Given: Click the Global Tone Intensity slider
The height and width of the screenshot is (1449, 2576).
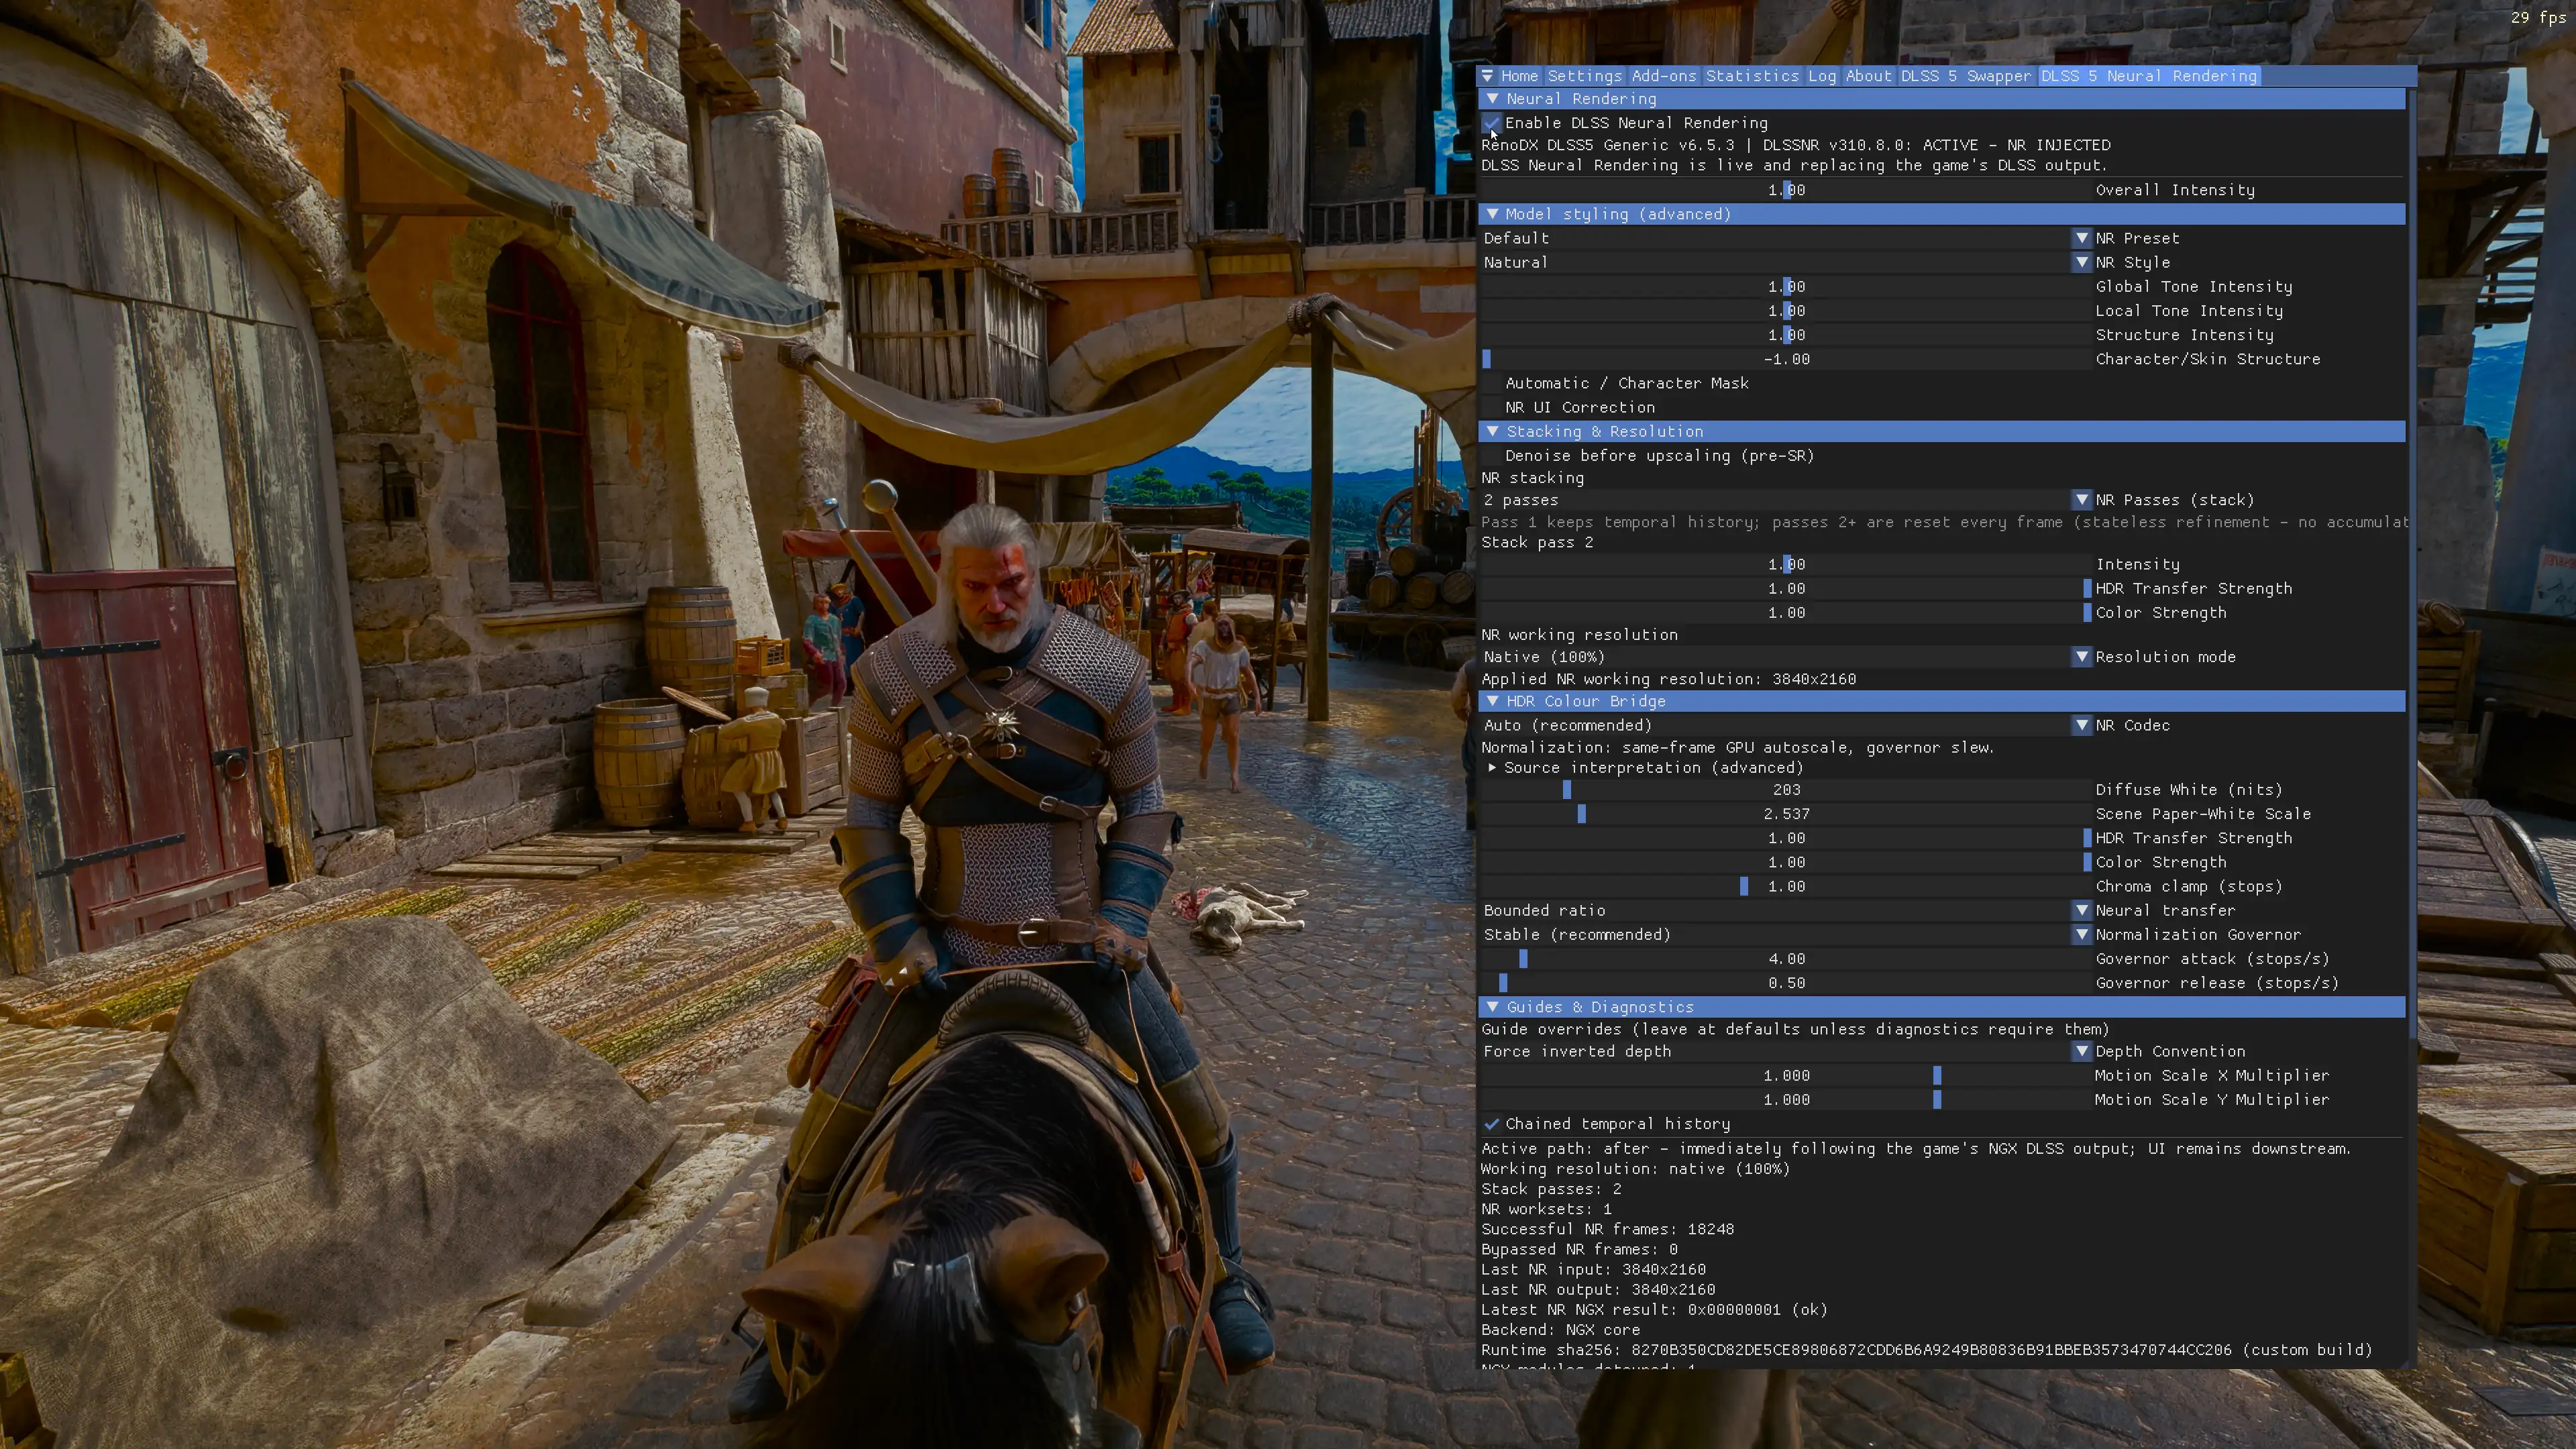Looking at the screenshot, I should (1786, 286).
